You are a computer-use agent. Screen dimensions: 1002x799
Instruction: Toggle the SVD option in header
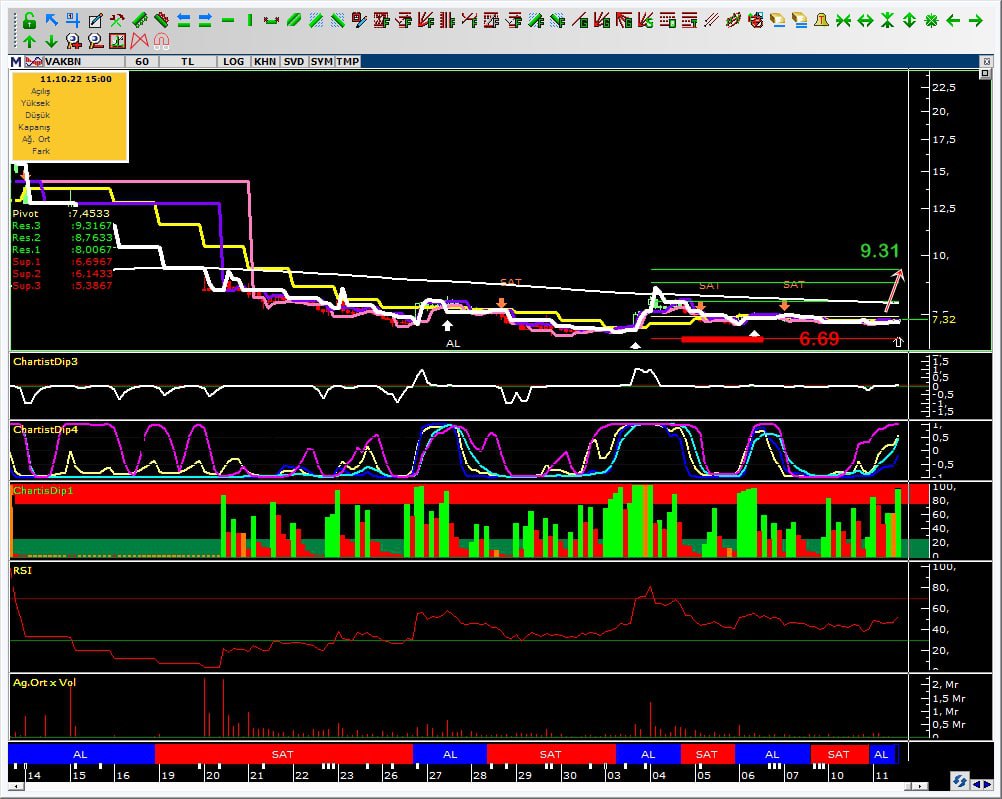pos(294,62)
